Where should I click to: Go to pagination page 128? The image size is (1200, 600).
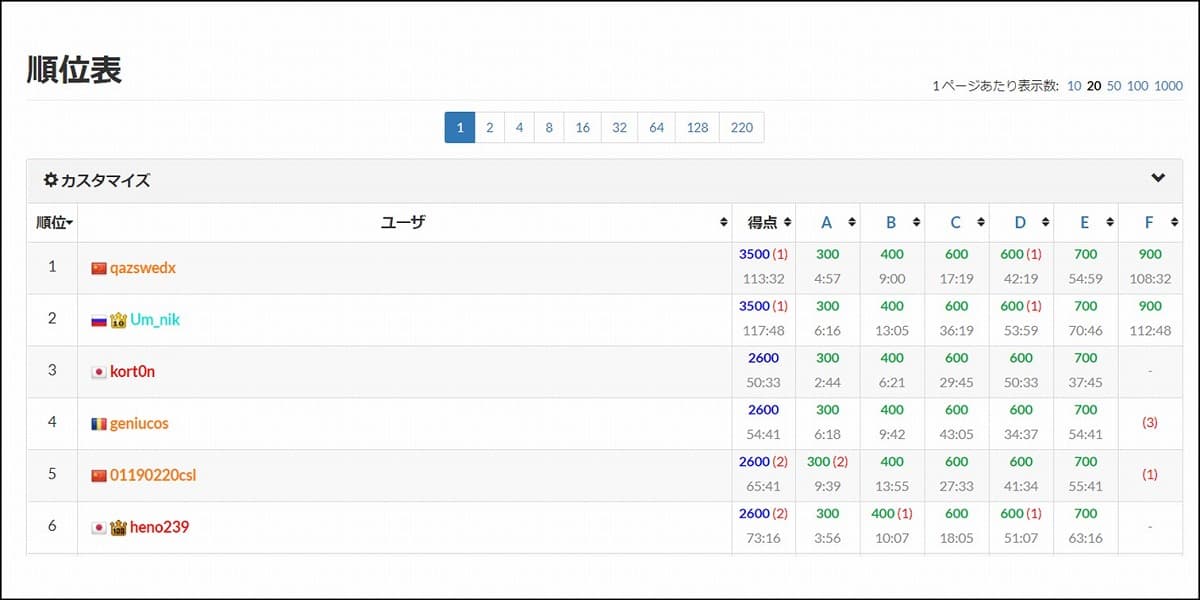tap(698, 127)
